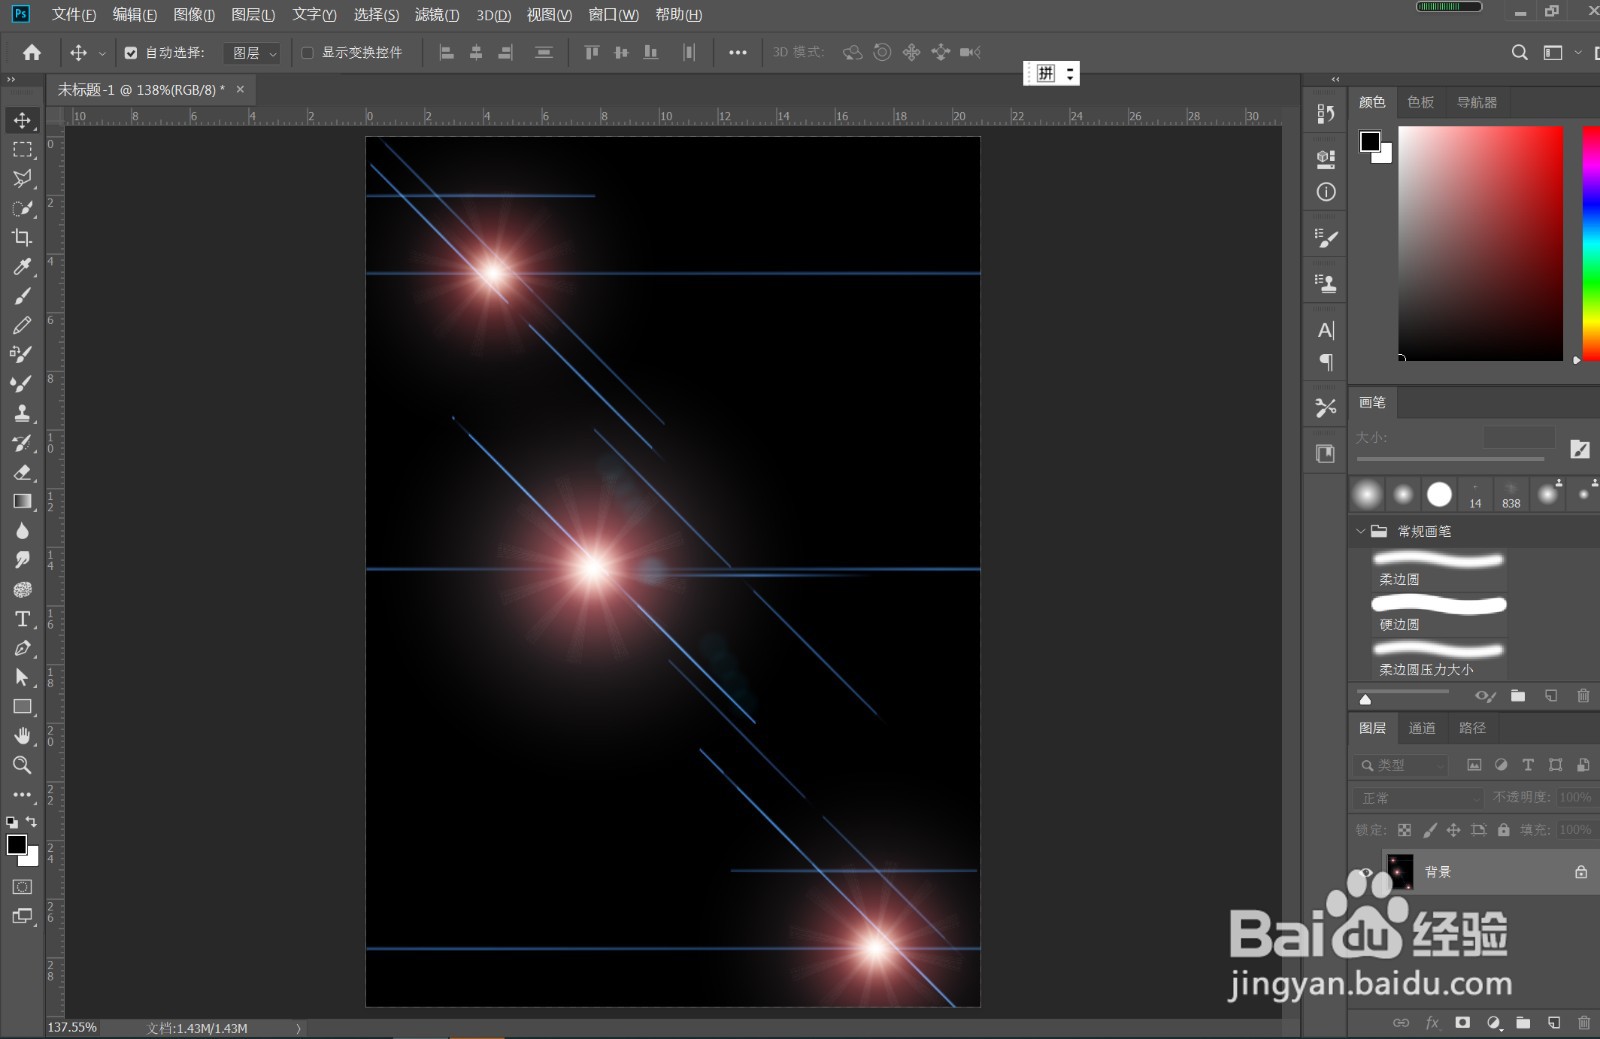The width and height of the screenshot is (1600, 1039).
Task: Select the Zoom tool
Action: pos(22,765)
